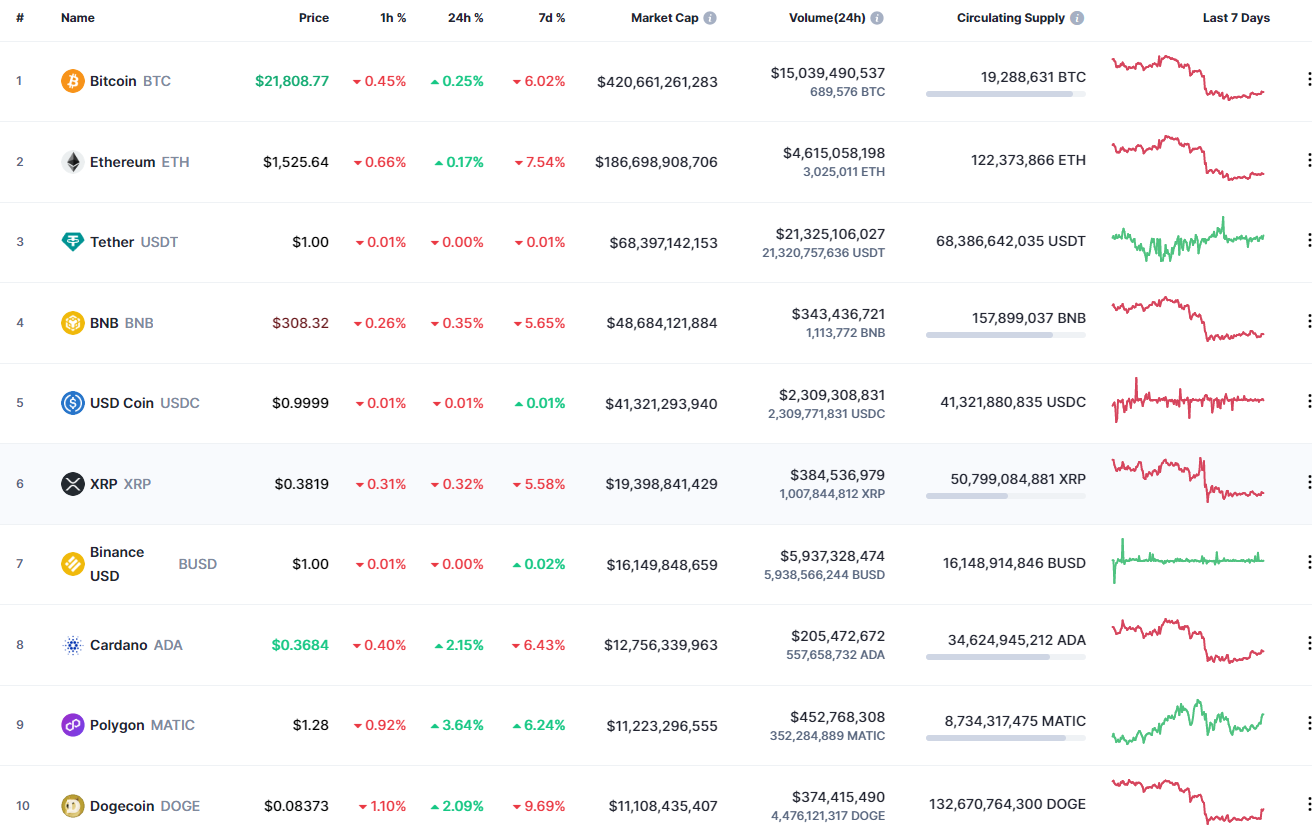Open the Circulating Supply info tooltip
Image resolution: width=1312 pixels, height=837 pixels.
click(1076, 16)
